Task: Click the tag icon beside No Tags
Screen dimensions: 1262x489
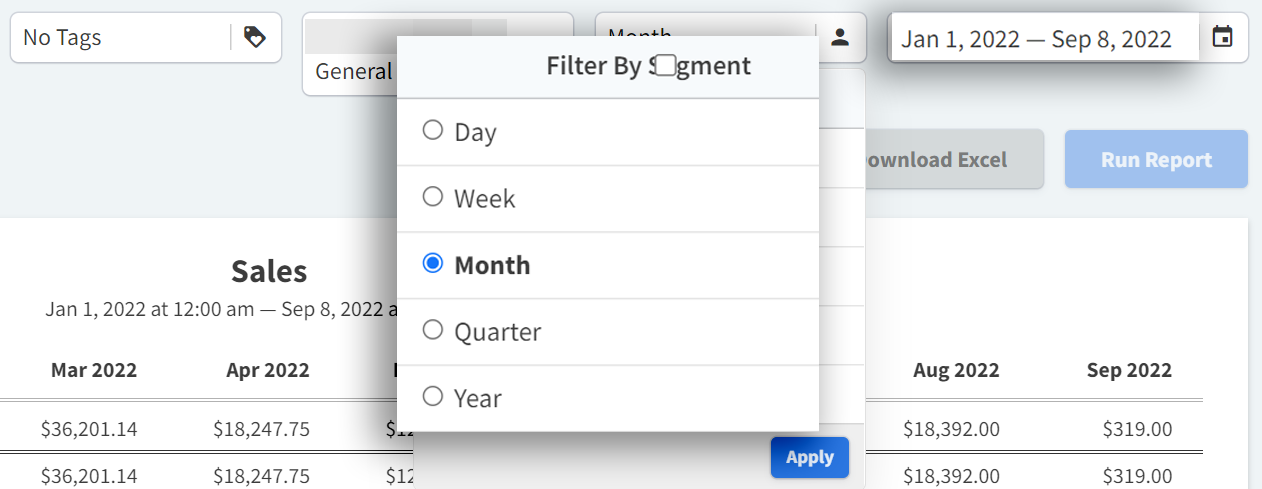Action: click(x=255, y=38)
